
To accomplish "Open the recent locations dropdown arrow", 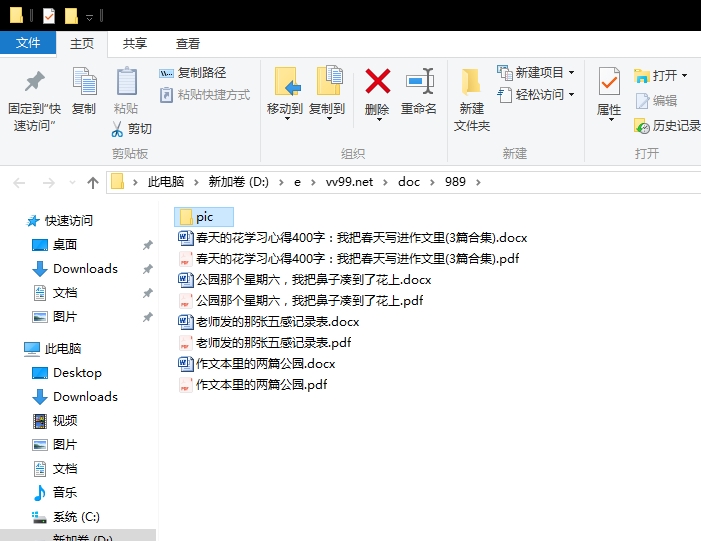I will [72, 183].
